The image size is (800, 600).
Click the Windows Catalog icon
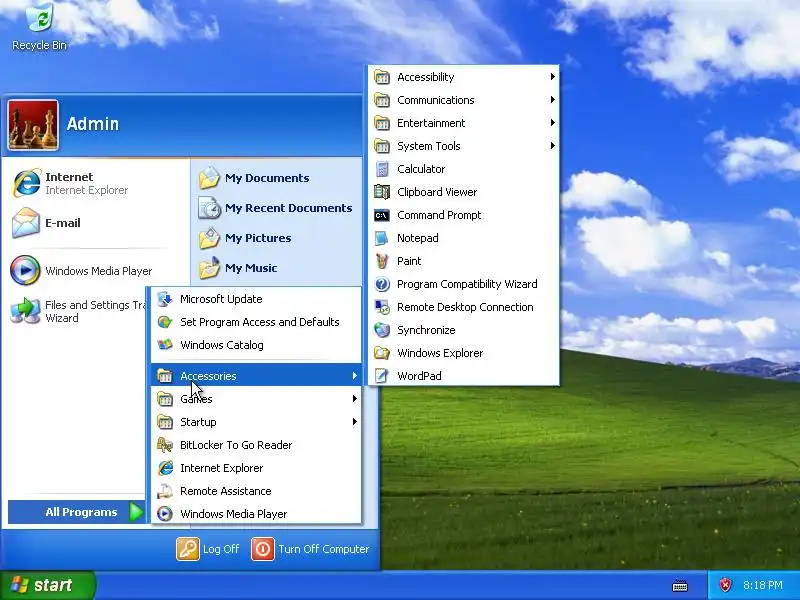165,345
